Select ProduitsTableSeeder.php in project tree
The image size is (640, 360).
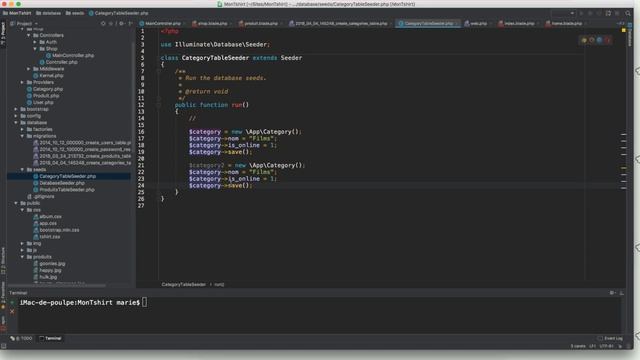click(x=64, y=190)
